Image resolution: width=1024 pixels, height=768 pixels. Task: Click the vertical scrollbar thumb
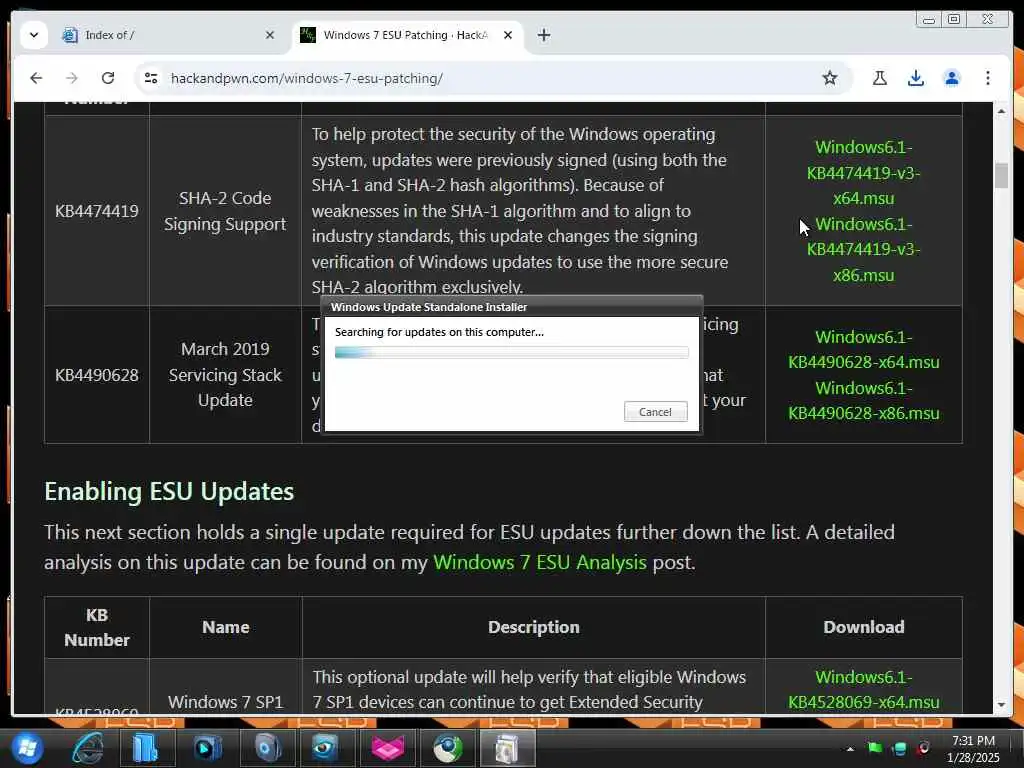click(x=1001, y=175)
